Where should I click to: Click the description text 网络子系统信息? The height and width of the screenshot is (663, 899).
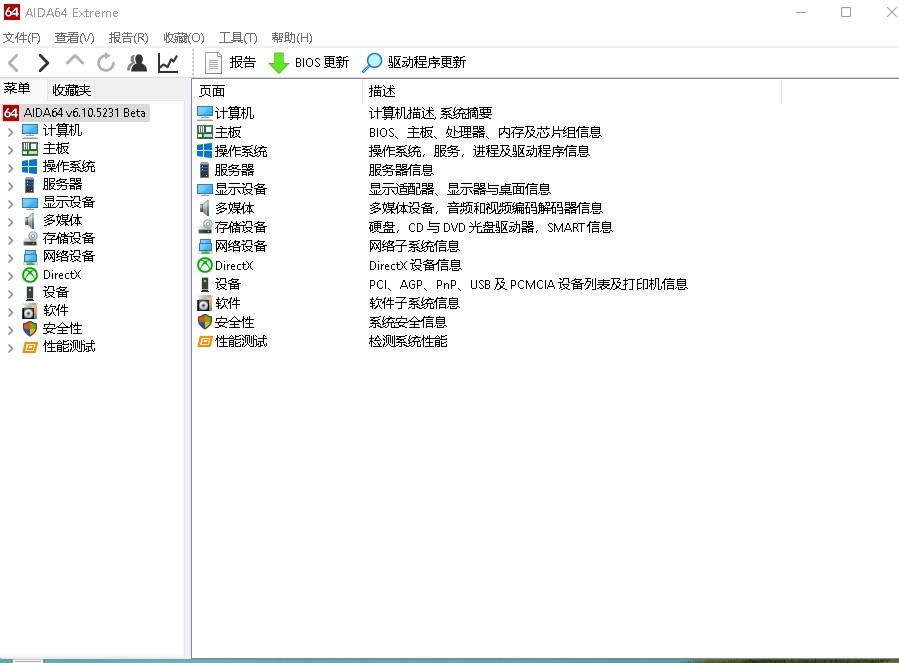pos(414,246)
